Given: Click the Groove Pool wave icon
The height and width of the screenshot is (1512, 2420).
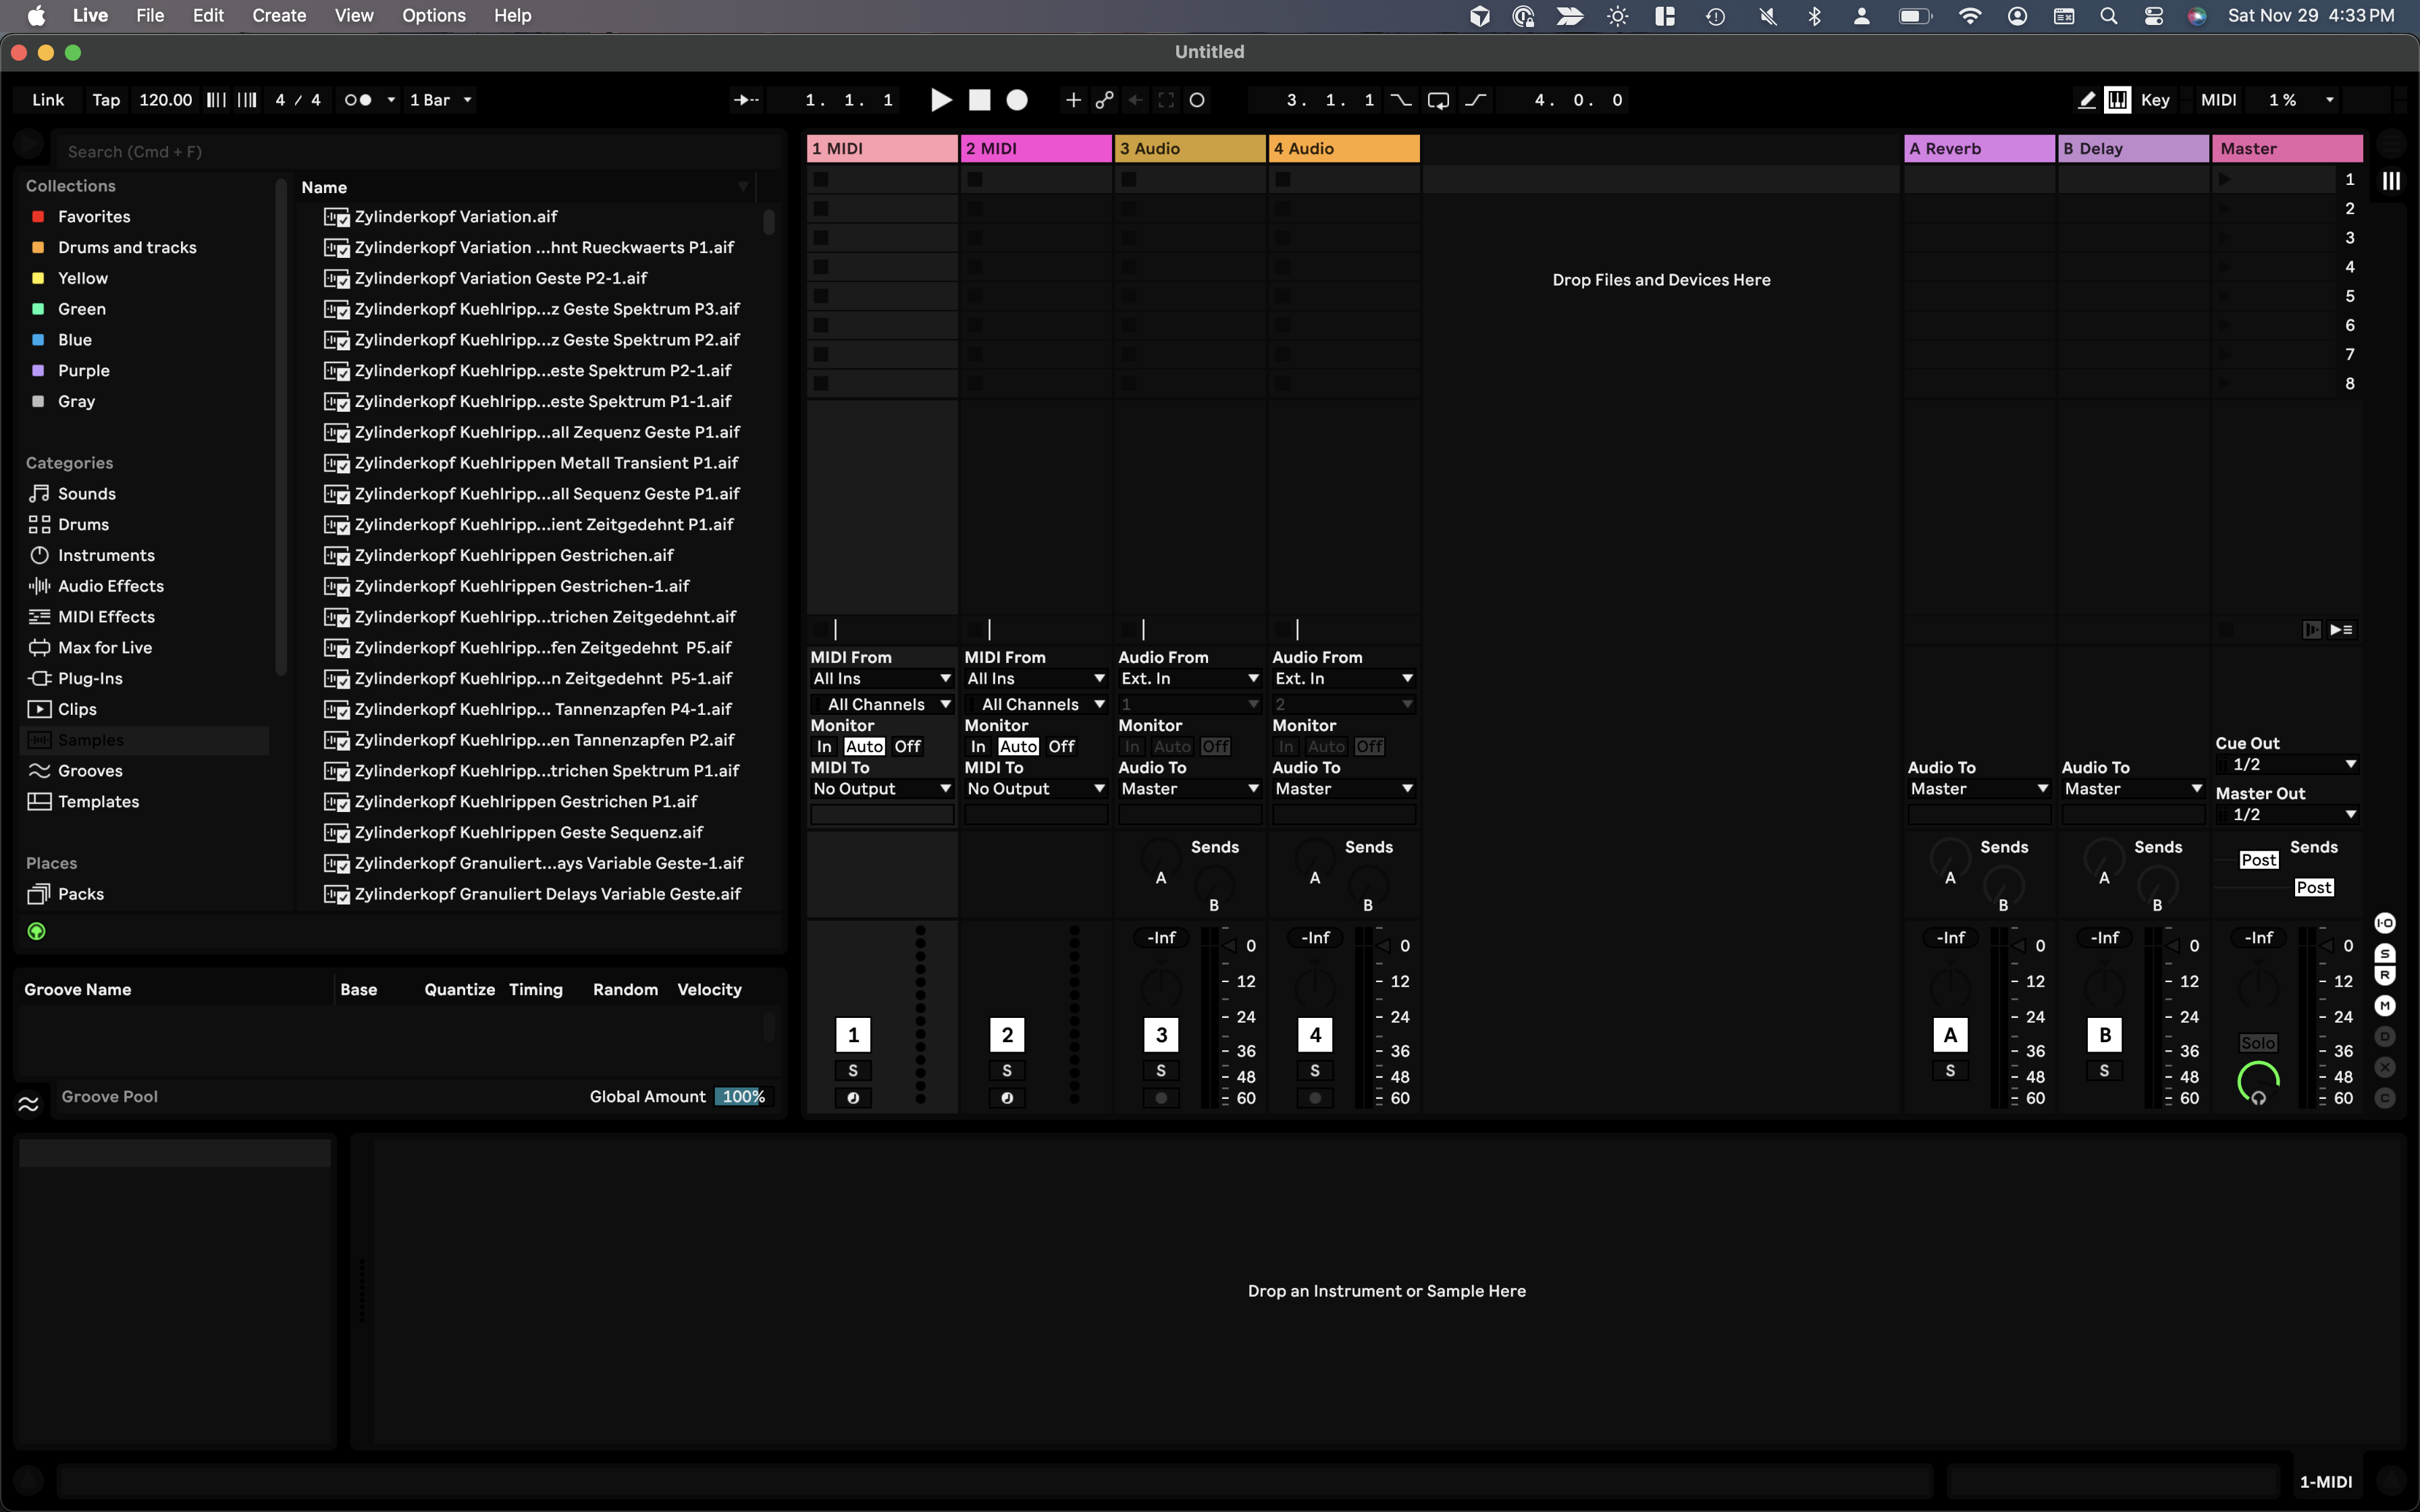Looking at the screenshot, I should (28, 1104).
